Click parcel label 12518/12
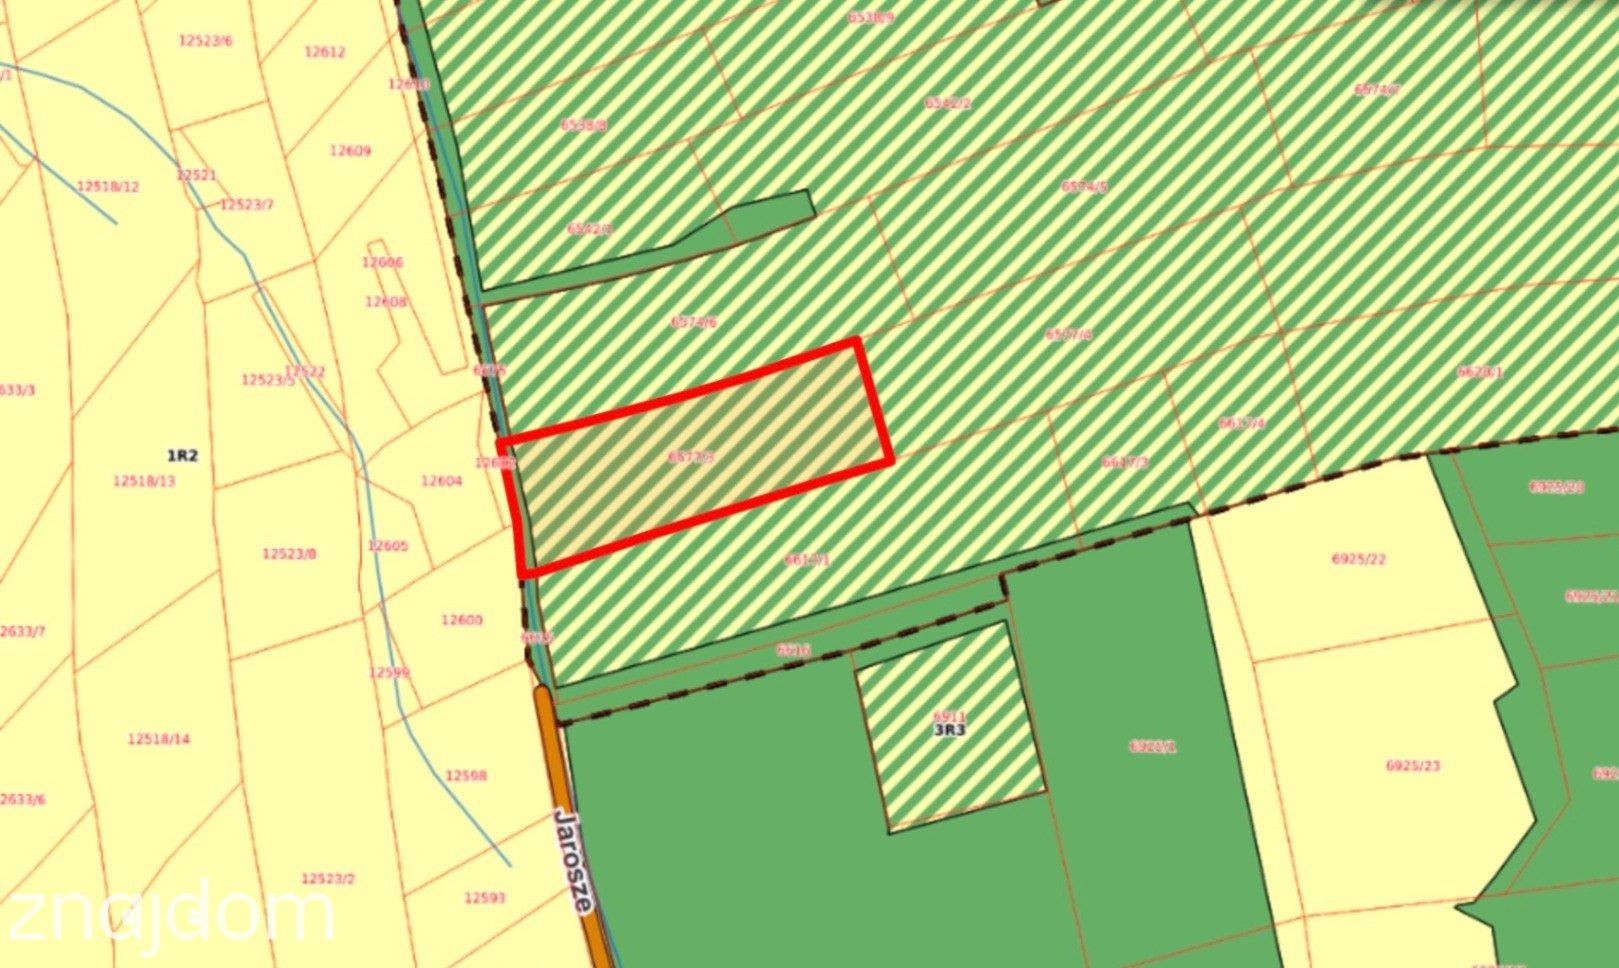1619x968 pixels. point(108,187)
